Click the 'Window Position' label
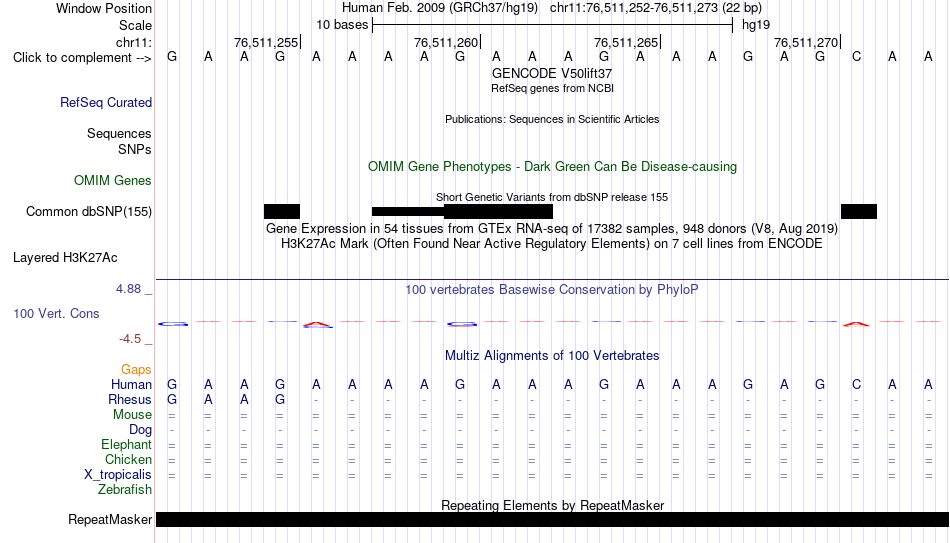 pos(104,8)
